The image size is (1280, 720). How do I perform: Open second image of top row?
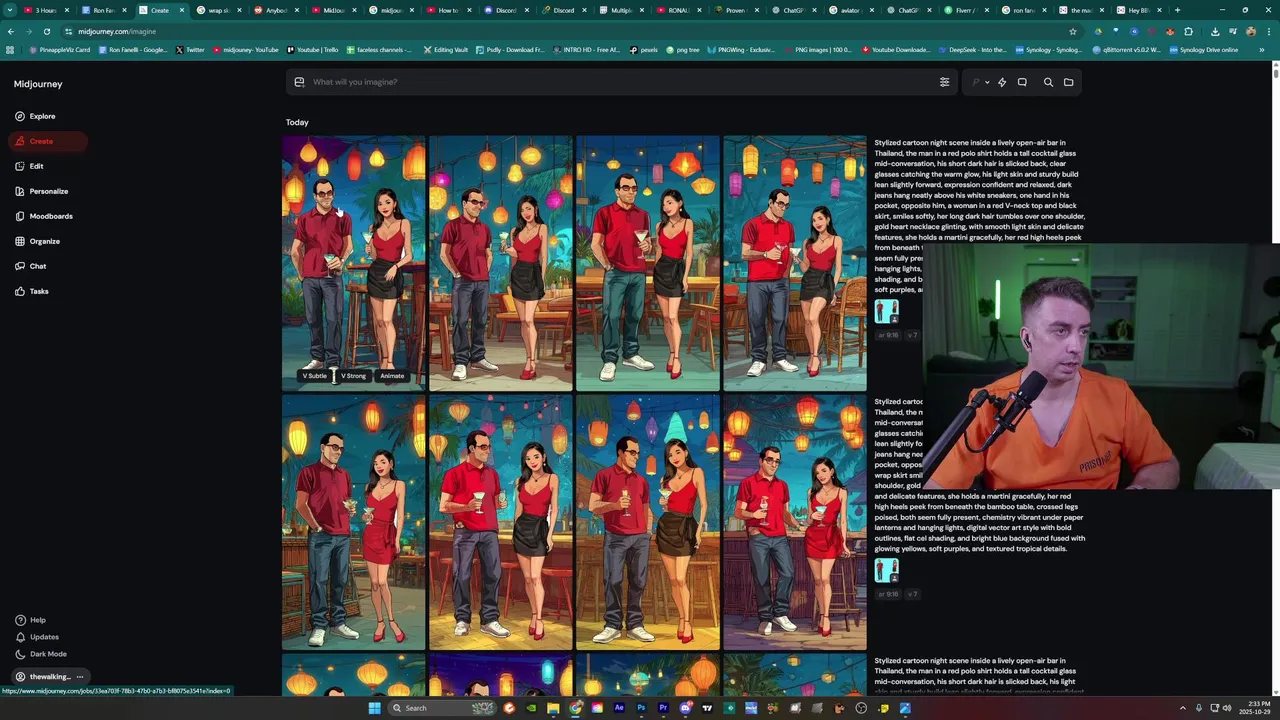coord(500,263)
